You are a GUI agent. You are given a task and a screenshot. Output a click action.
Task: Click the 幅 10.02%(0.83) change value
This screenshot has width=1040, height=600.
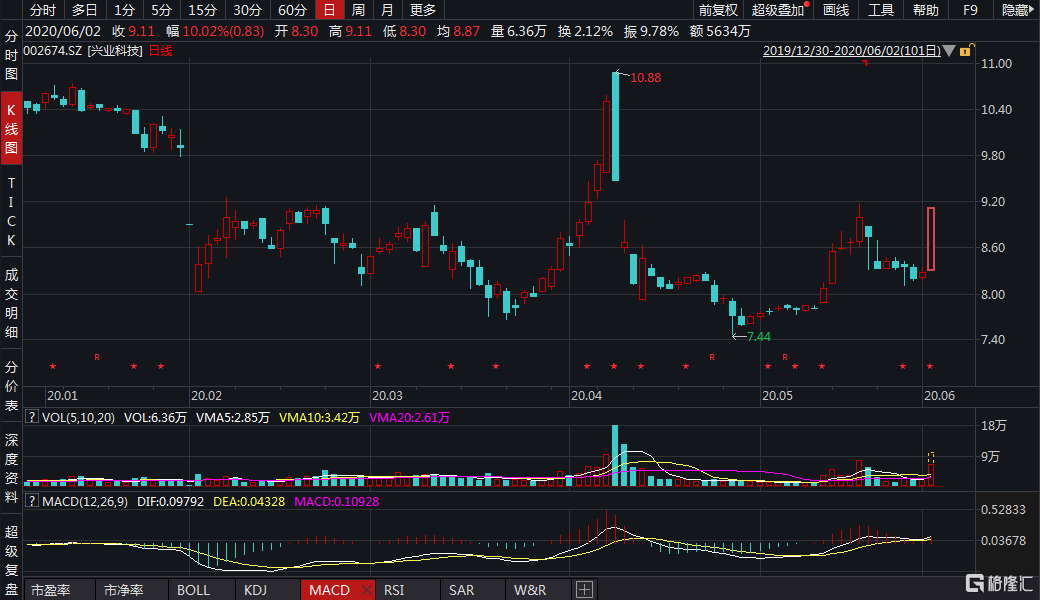pos(215,31)
